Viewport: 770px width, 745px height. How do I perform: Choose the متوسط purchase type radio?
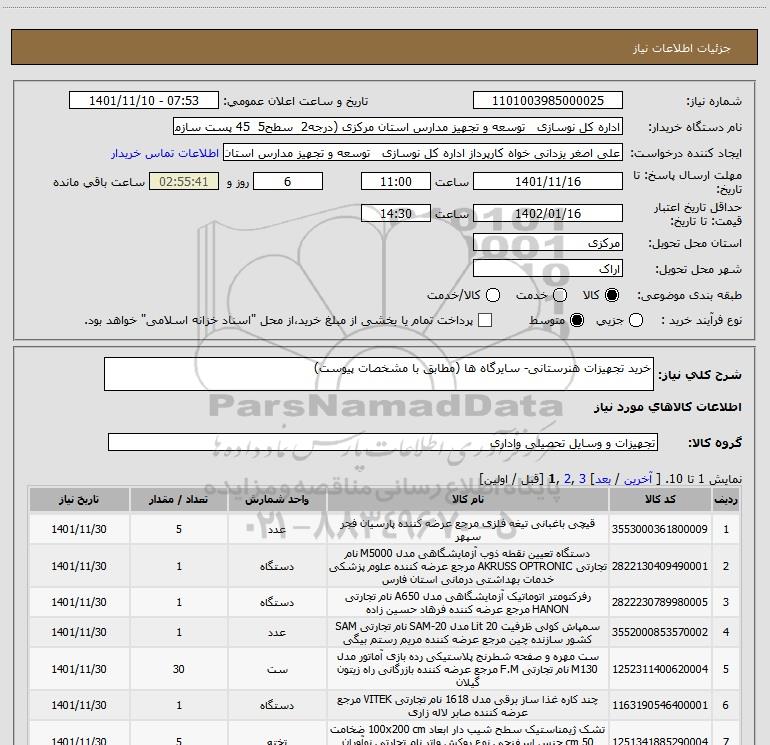[x=577, y=320]
